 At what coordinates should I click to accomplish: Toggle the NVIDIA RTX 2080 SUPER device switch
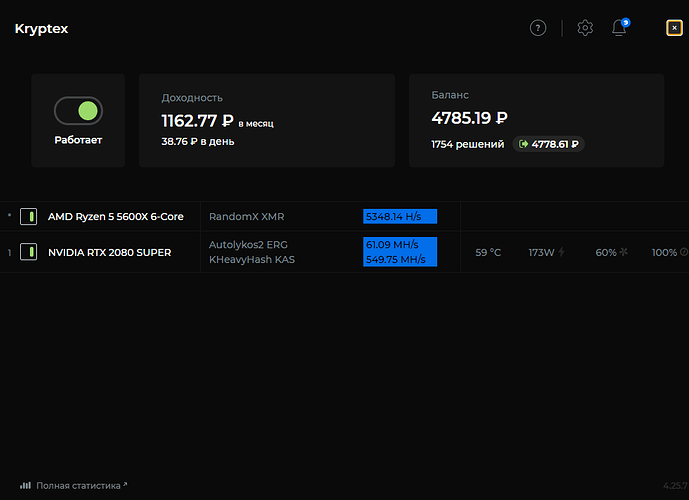click(x=29, y=252)
